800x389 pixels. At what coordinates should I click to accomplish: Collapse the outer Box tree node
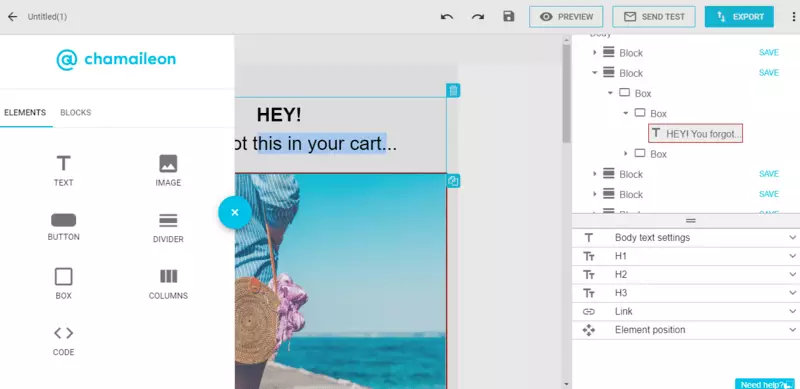click(x=610, y=93)
